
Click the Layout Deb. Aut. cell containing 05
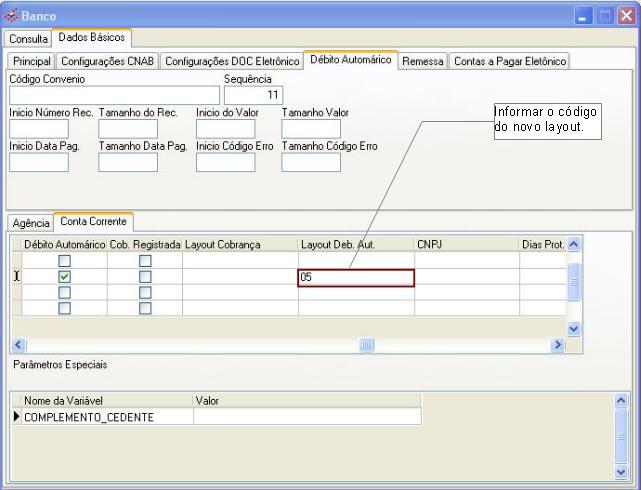355,278
